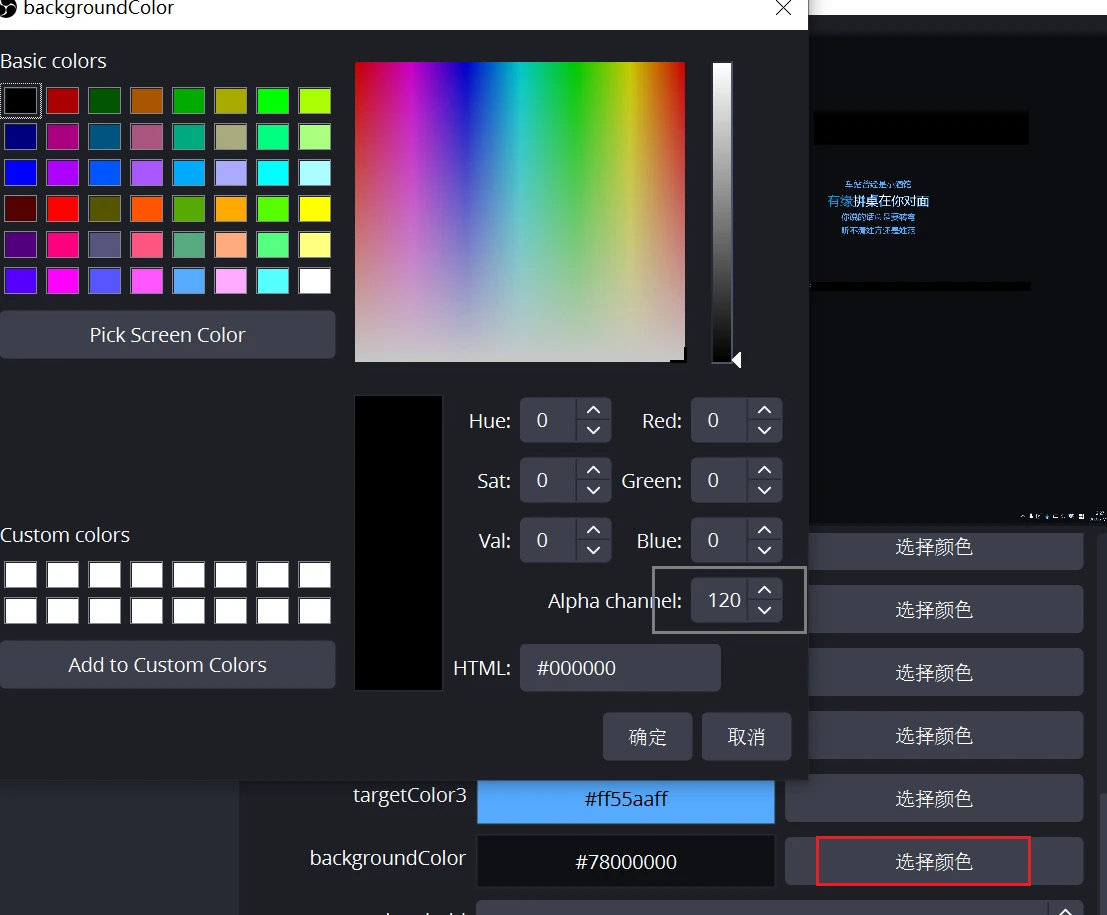Decrease the Sat value with down arrow

click(x=594, y=490)
